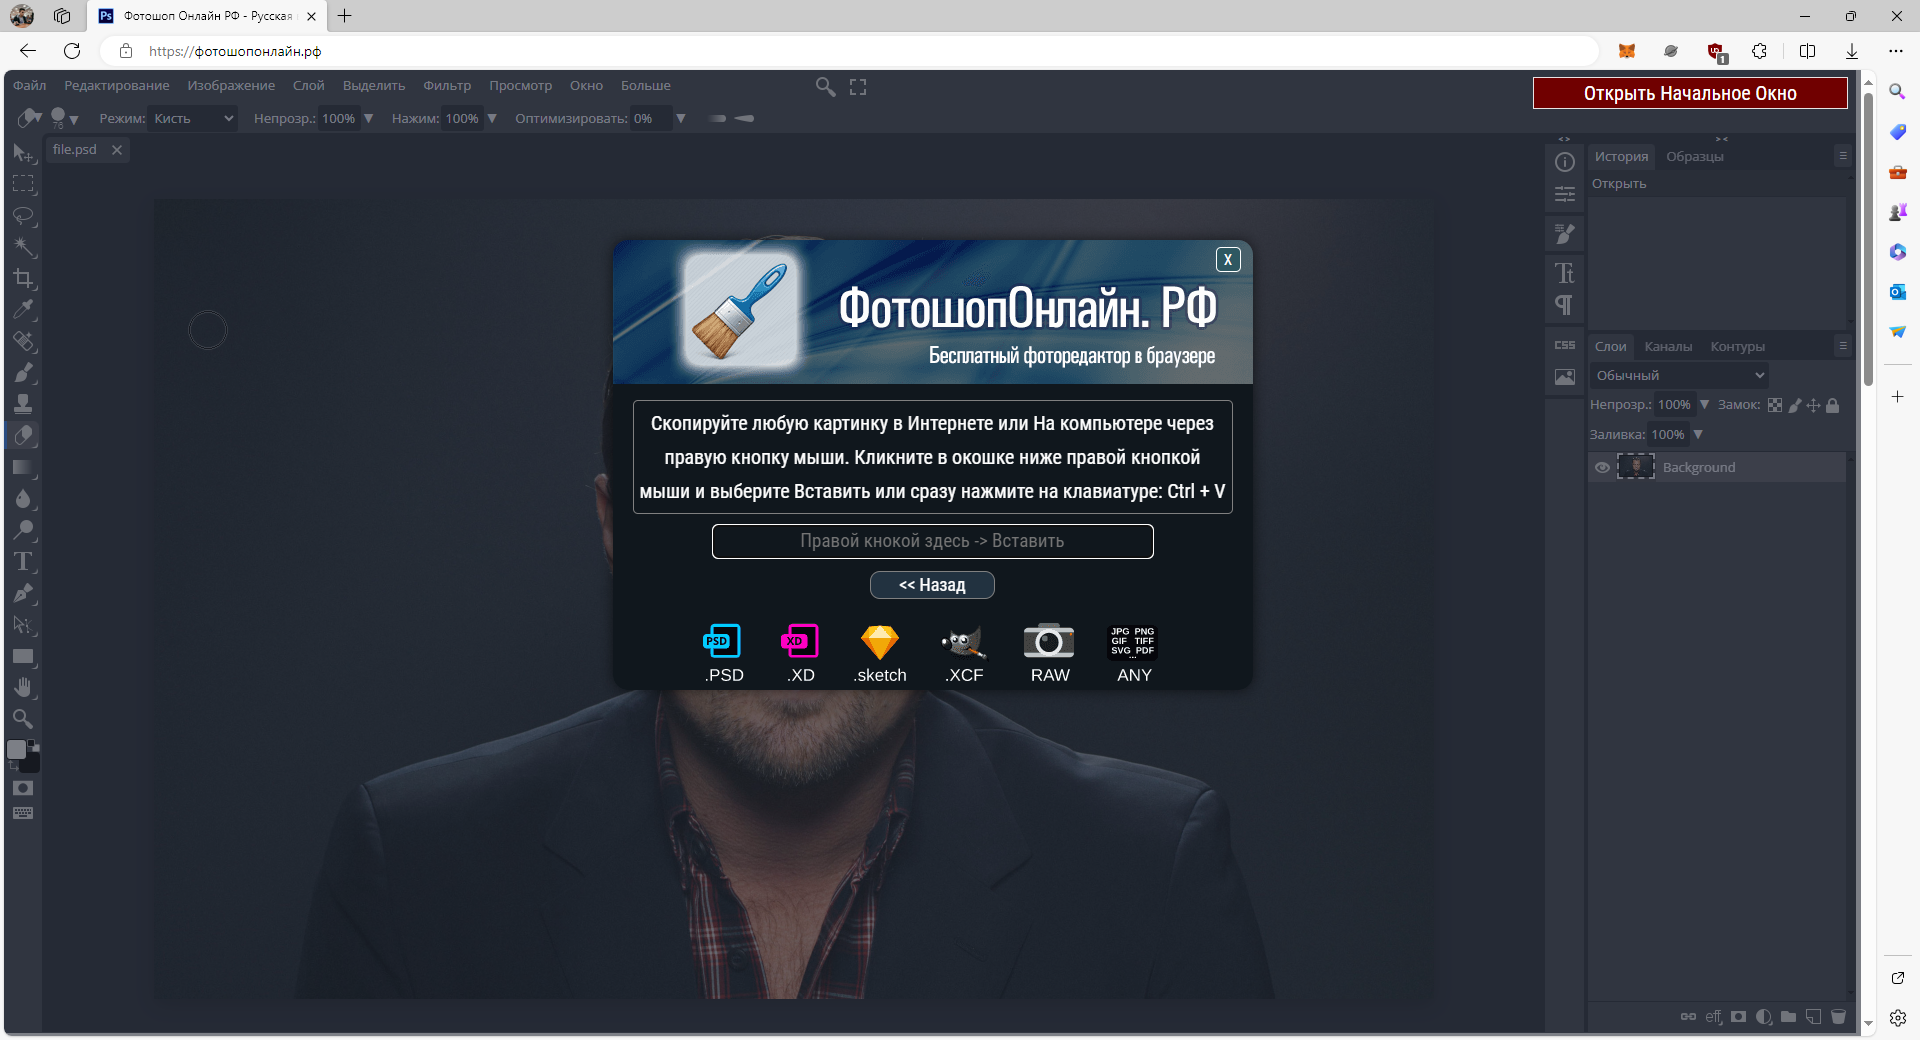Open the Заливка percentage dropdown arrow
1920x1040 pixels.
[x=1698, y=434]
